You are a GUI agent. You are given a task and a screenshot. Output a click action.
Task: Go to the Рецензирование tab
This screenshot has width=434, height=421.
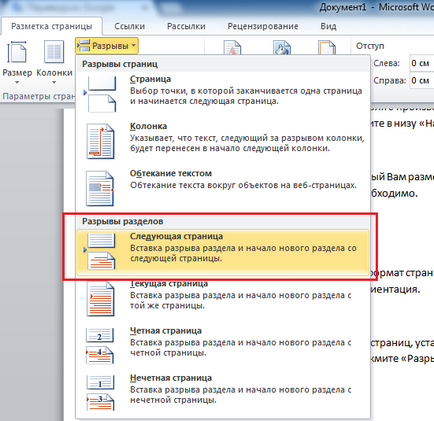pyautogui.click(x=263, y=26)
